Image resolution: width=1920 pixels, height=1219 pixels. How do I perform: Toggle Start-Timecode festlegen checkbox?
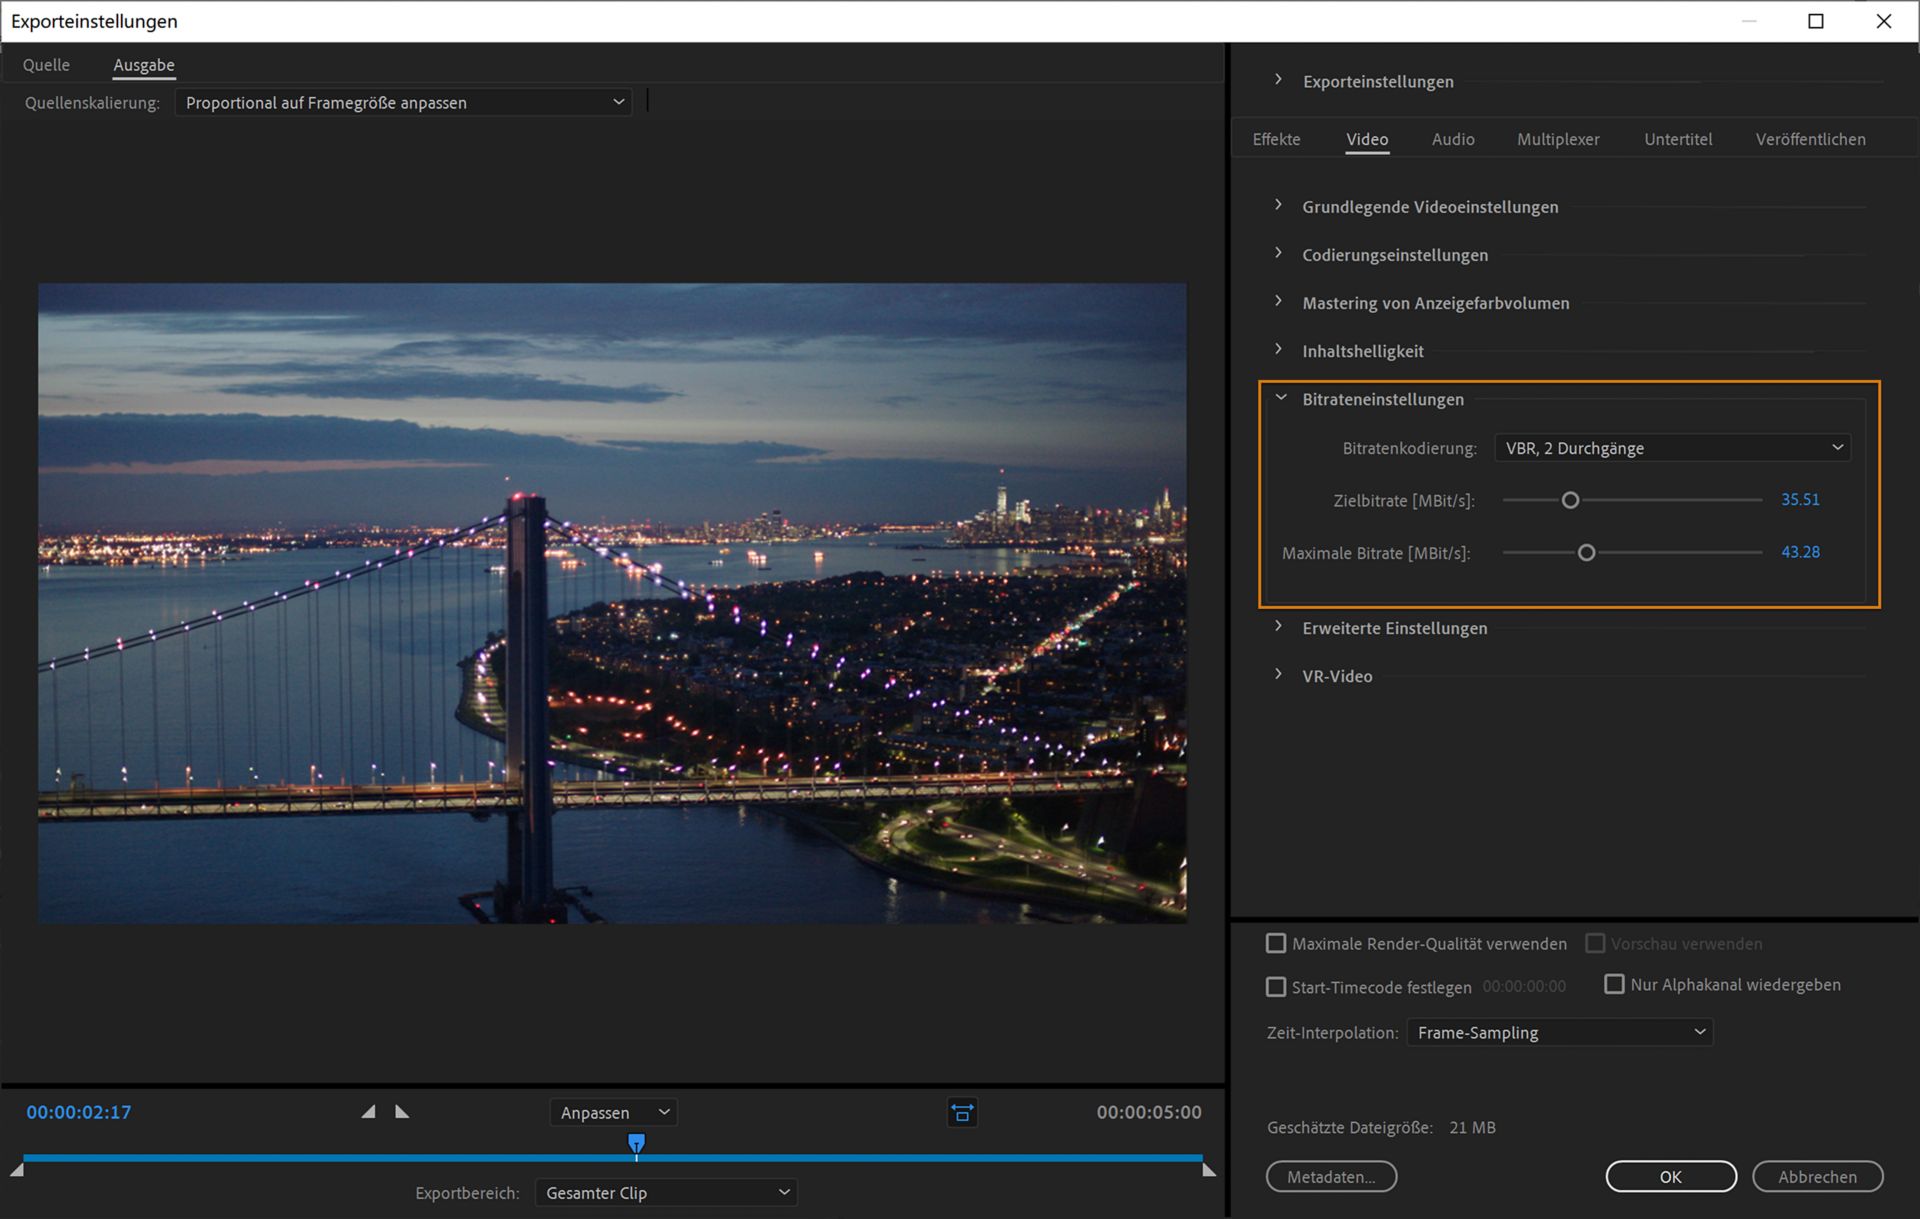point(1276,987)
